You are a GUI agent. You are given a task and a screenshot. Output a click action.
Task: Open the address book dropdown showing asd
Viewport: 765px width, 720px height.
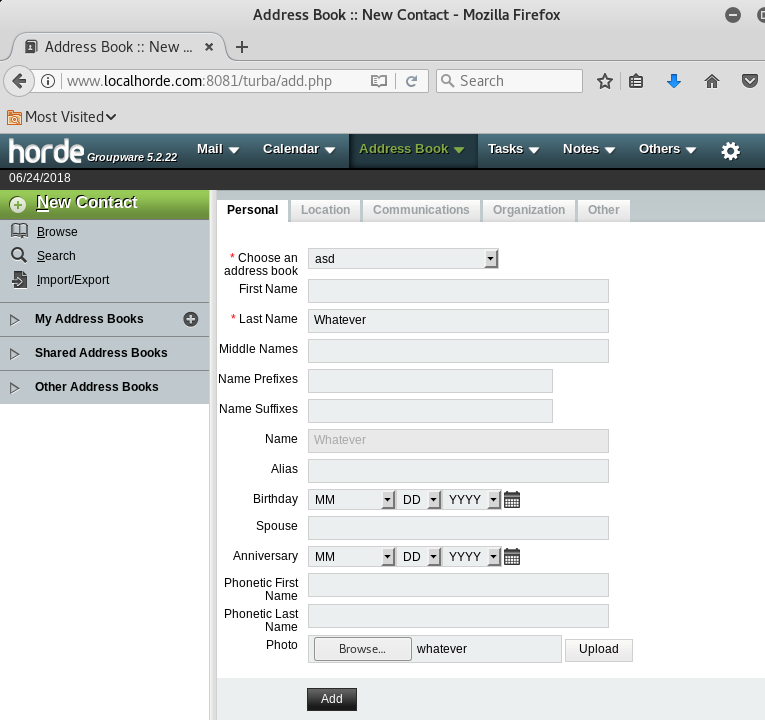click(403, 259)
